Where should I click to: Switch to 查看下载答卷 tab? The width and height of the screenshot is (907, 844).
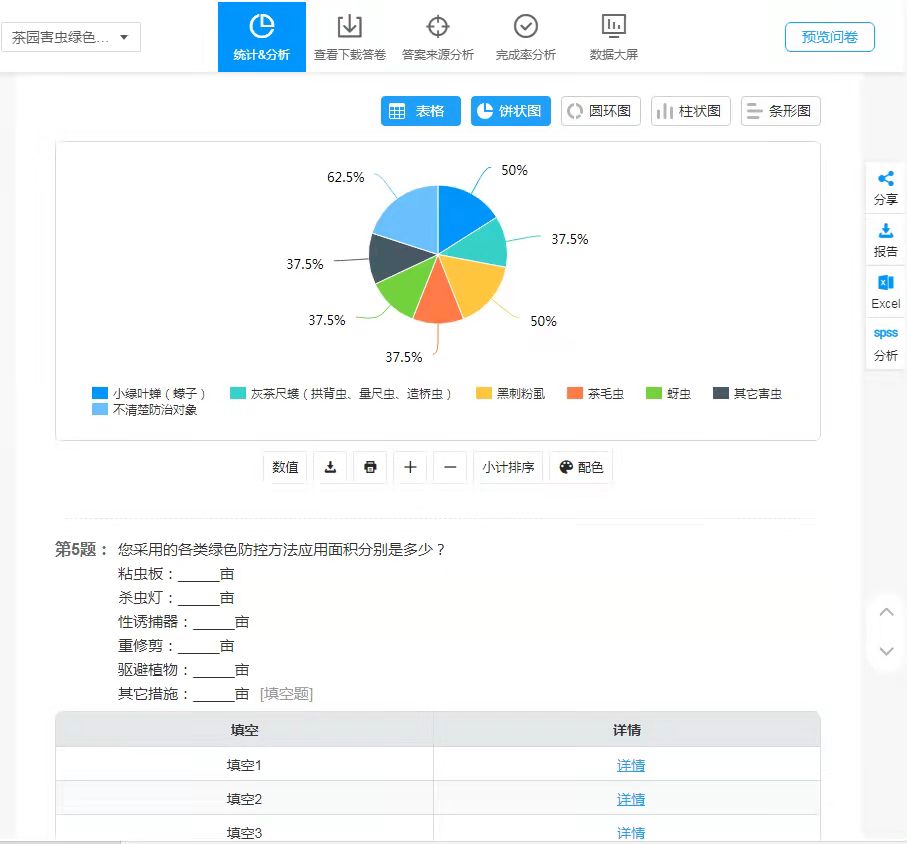coord(350,37)
